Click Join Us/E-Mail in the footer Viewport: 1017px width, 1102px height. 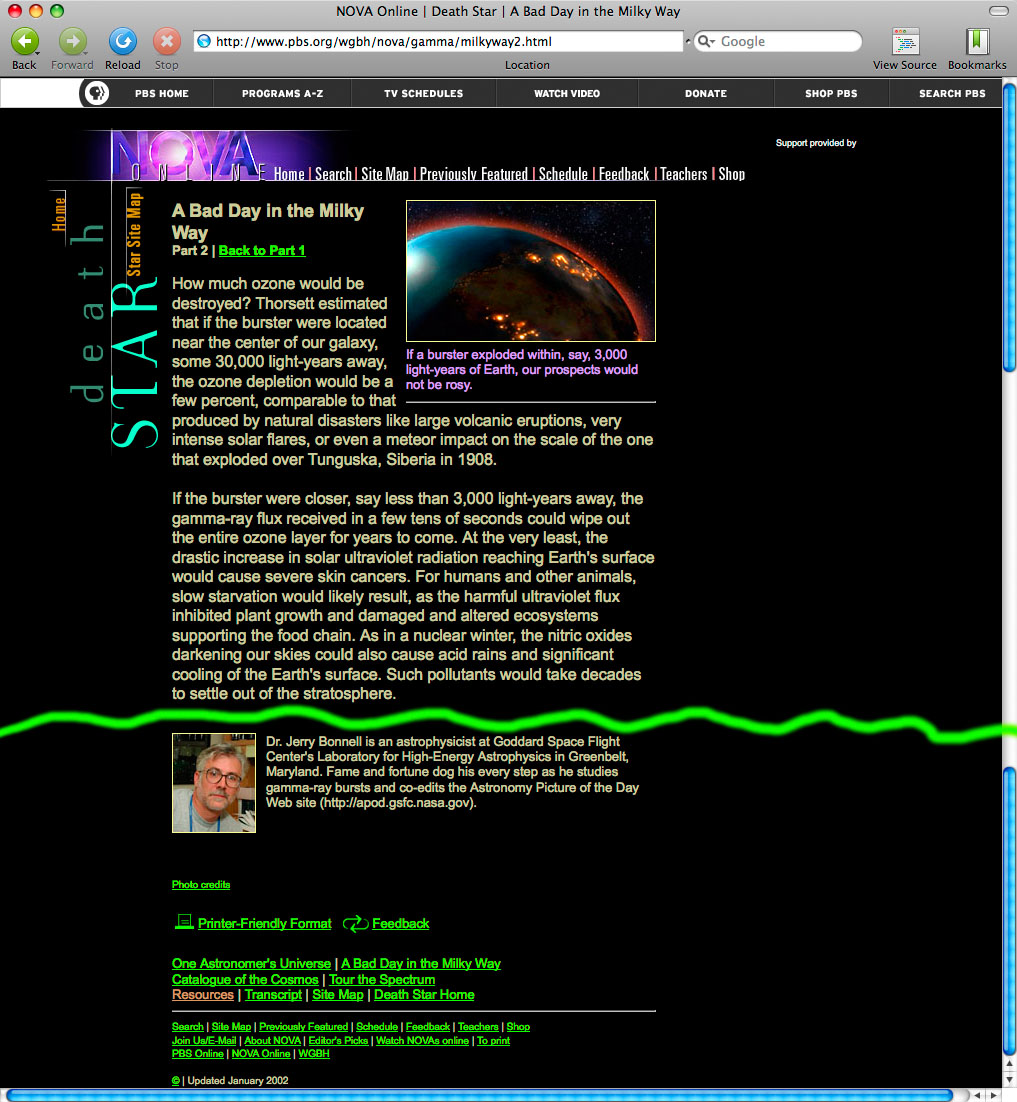click(204, 1040)
